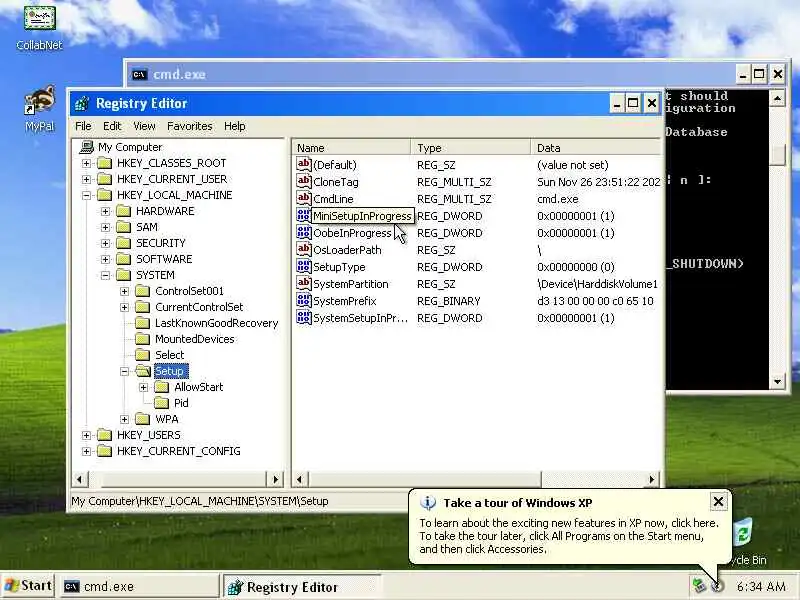This screenshot has height=600, width=800.
Task: Select the LastKnownGoodRecovery folder icon
Action: pos(143,323)
